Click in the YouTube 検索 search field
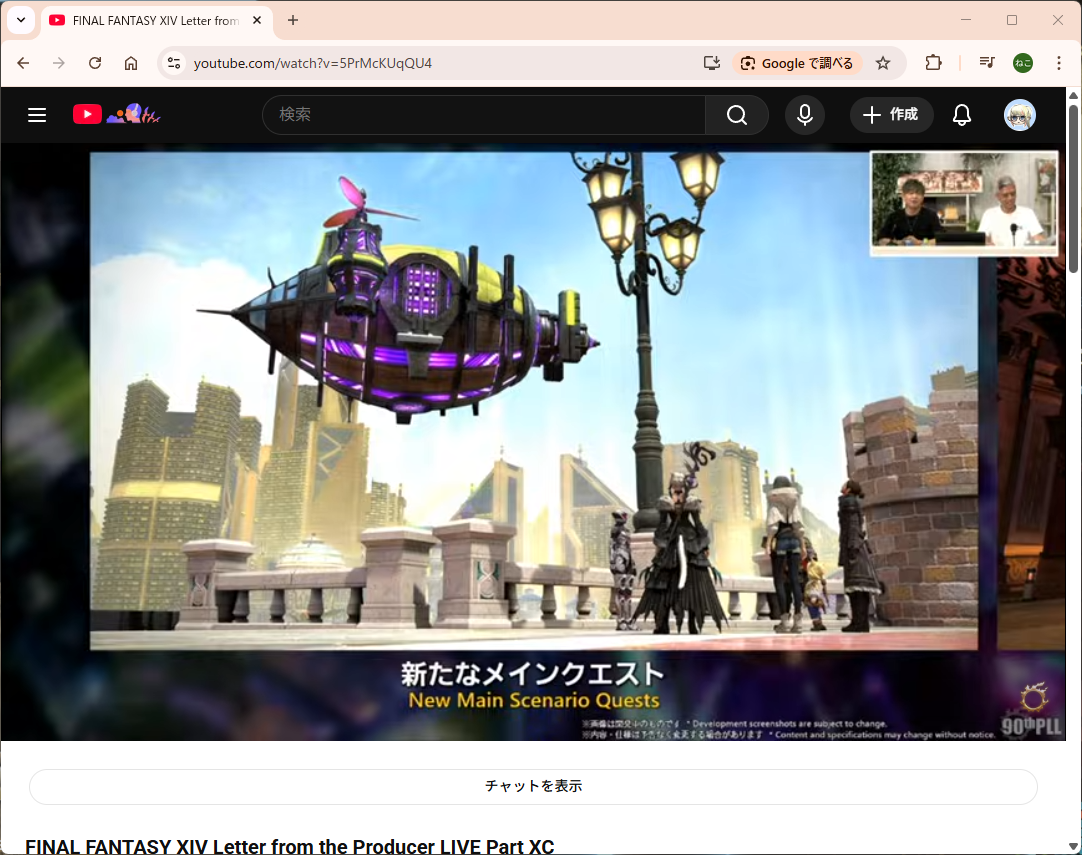This screenshot has height=855, width=1082. tap(485, 115)
